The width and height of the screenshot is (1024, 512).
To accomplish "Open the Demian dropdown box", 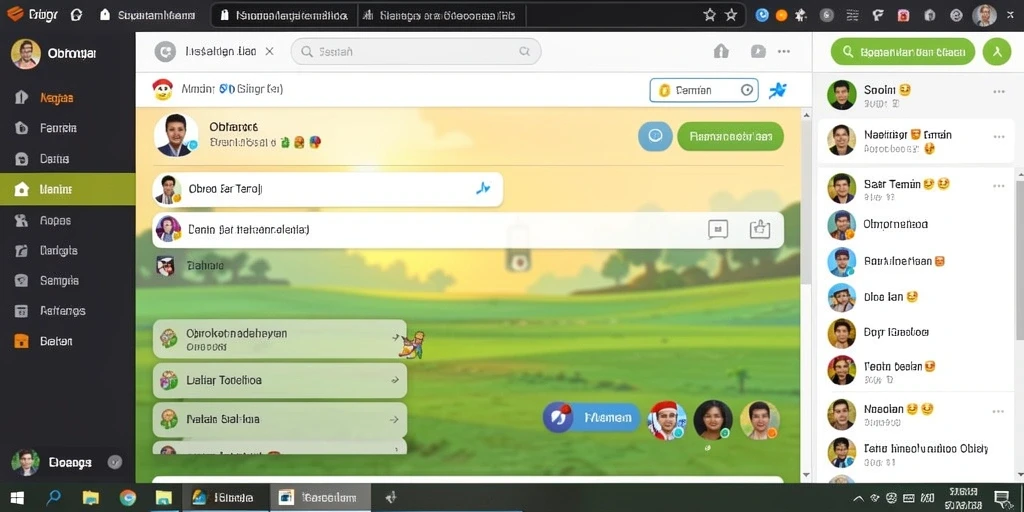I will [704, 90].
